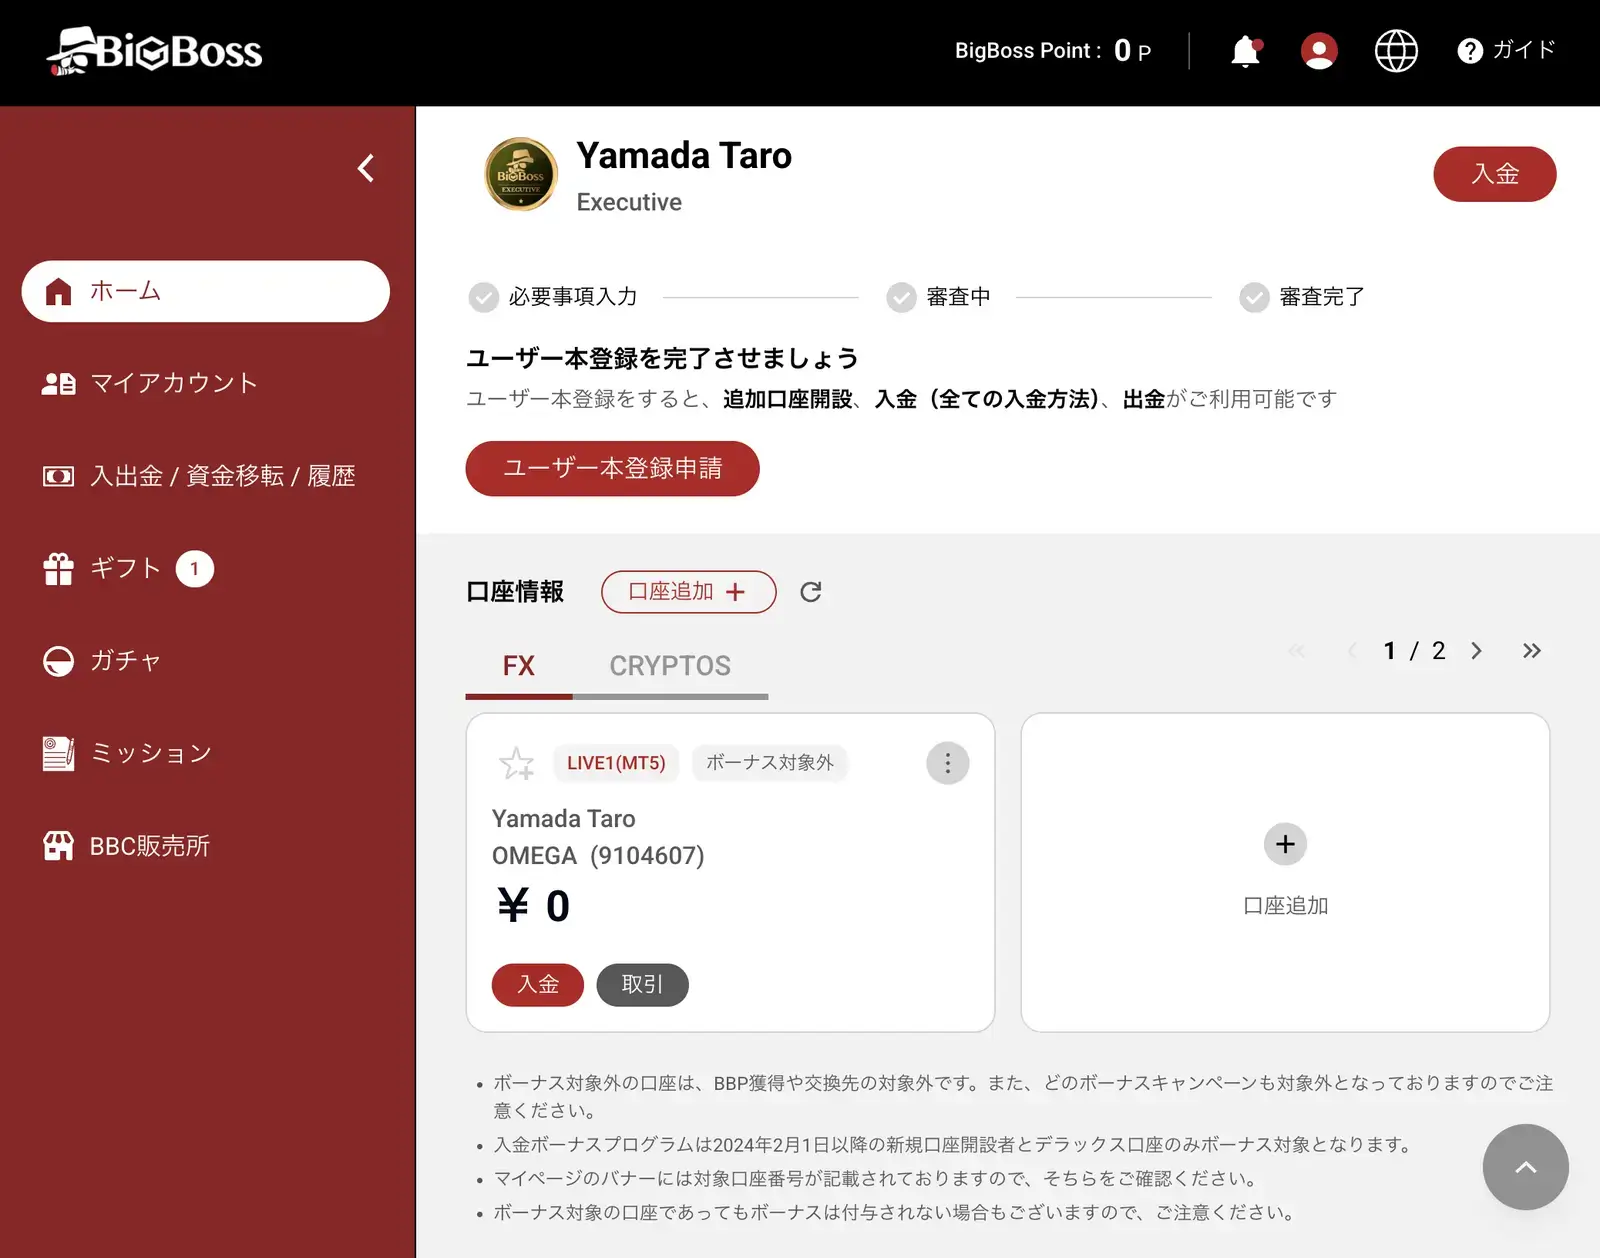Screen dimensions: 1600x1258
Task: Click the ¥ 0 balance
Action: pyautogui.click(x=534, y=906)
